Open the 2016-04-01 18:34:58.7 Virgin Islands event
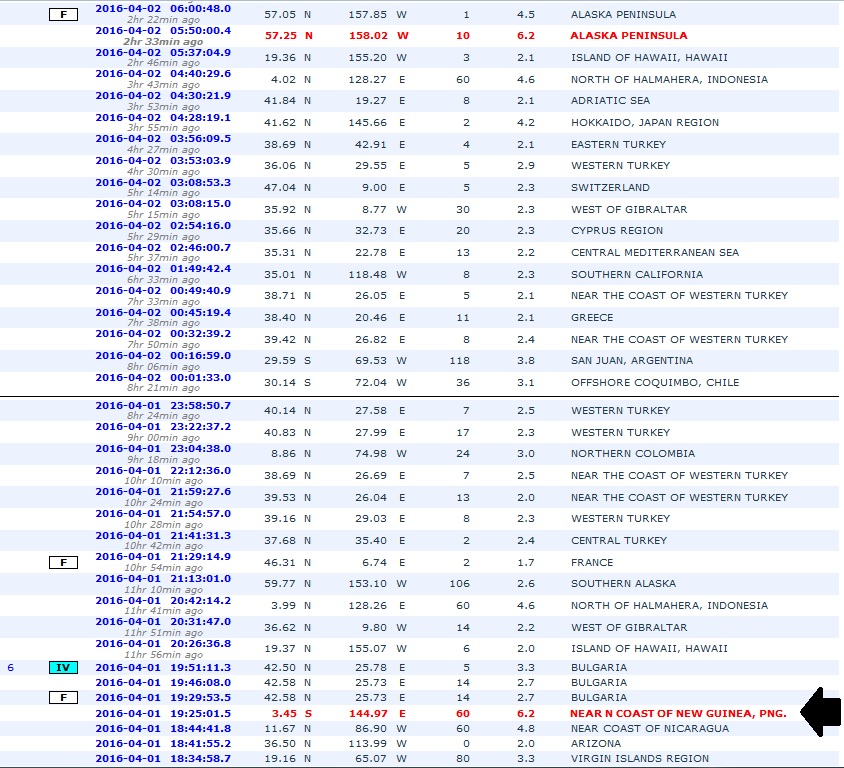The image size is (844, 768). (x=163, y=758)
